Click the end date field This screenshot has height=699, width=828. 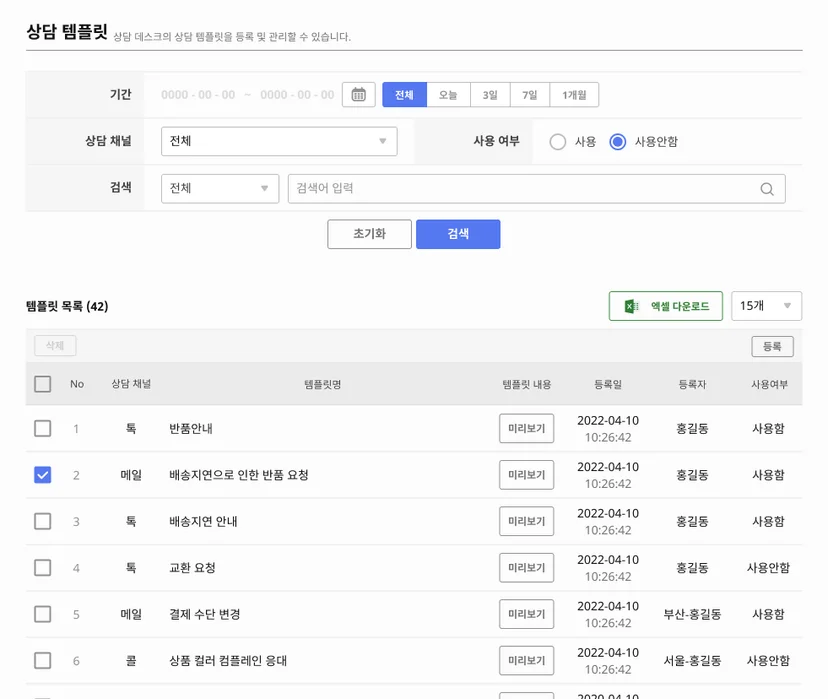297,95
